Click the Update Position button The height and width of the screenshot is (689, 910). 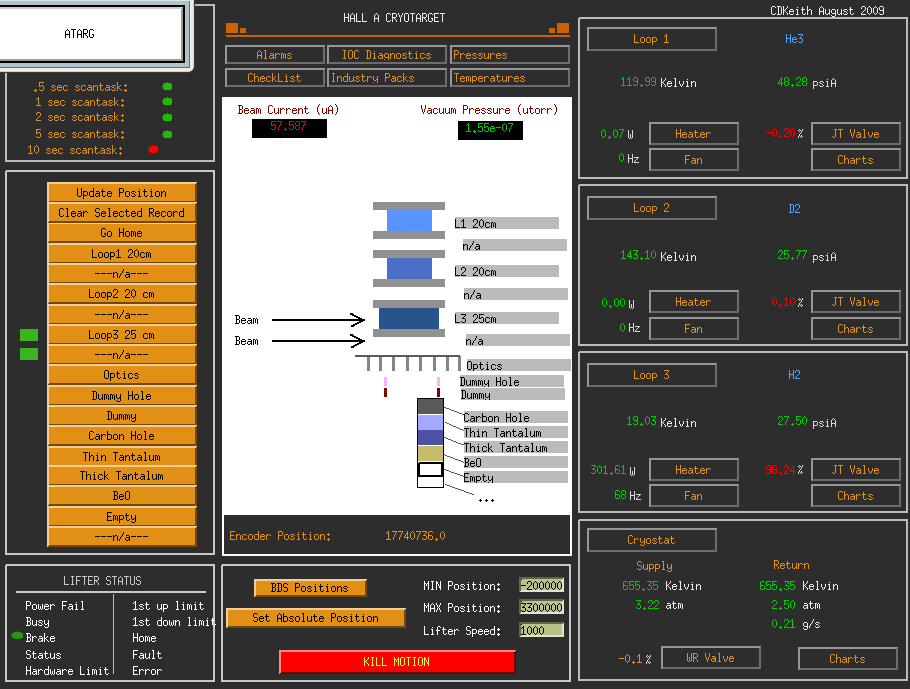pos(122,193)
